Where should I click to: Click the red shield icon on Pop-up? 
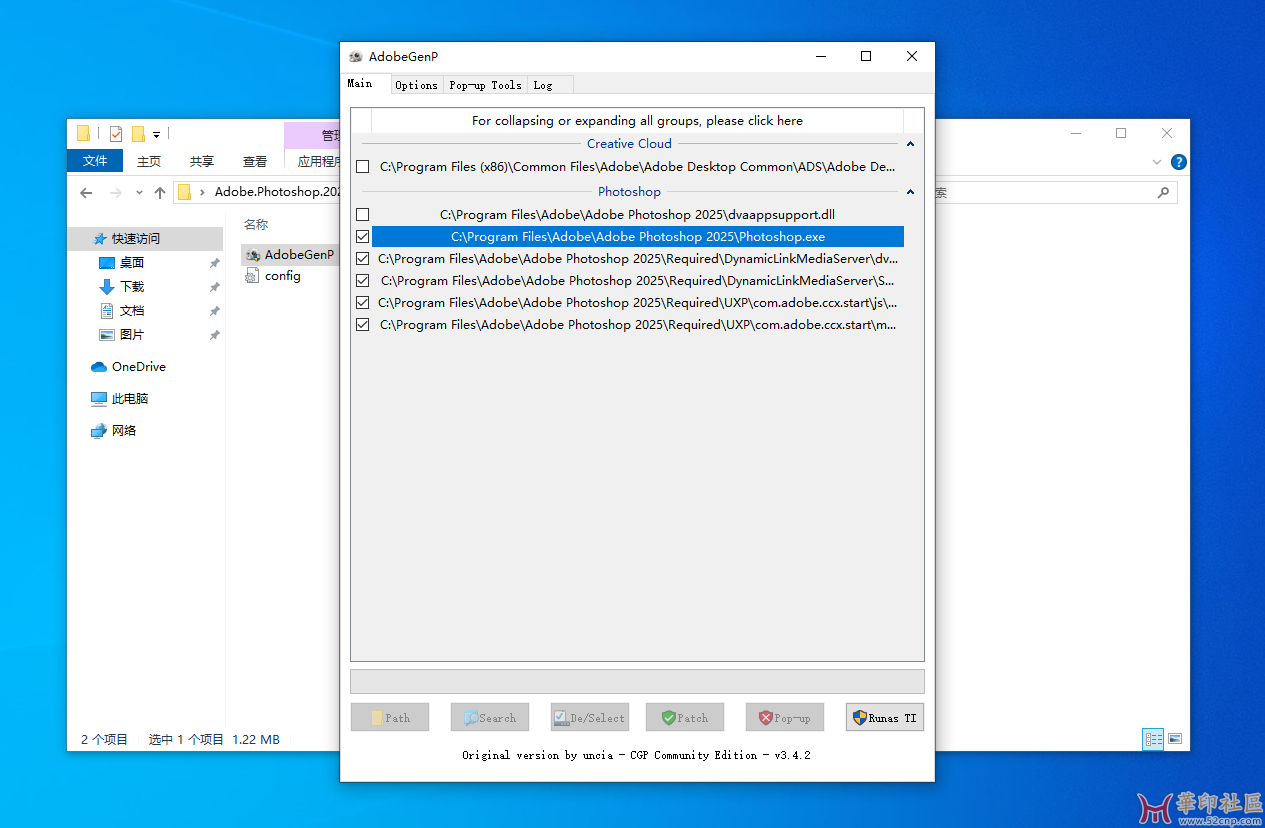coord(766,718)
